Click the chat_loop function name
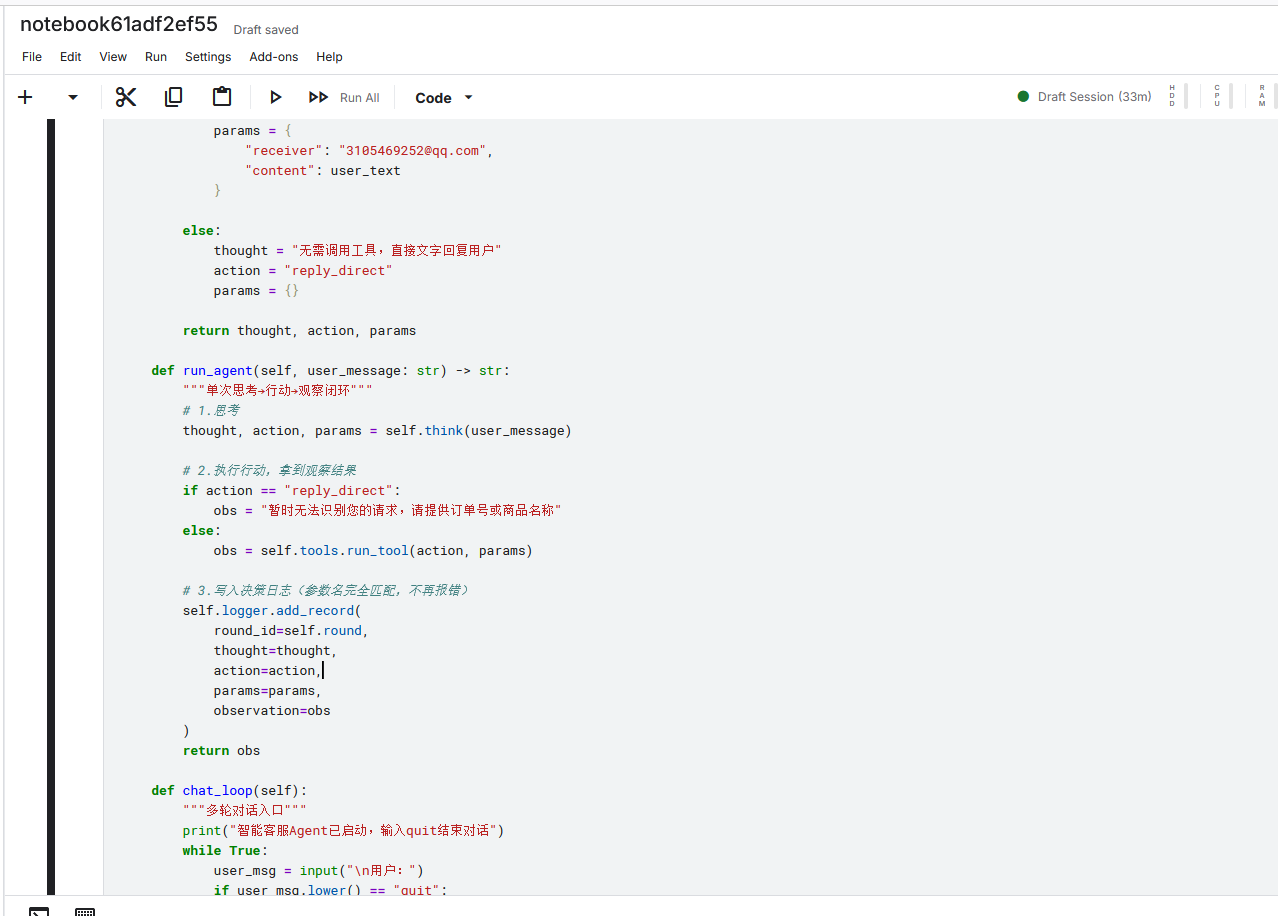 218,791
